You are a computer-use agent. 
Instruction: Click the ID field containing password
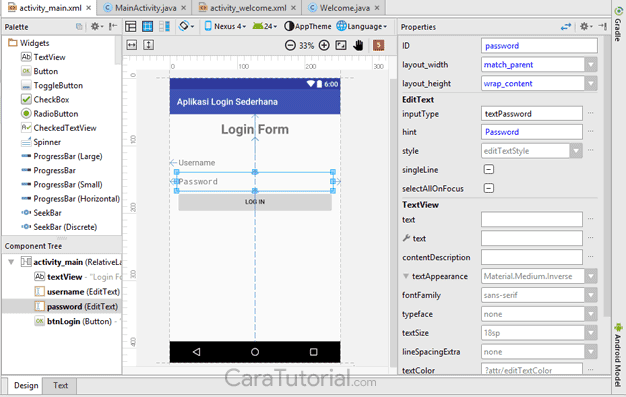539,46
